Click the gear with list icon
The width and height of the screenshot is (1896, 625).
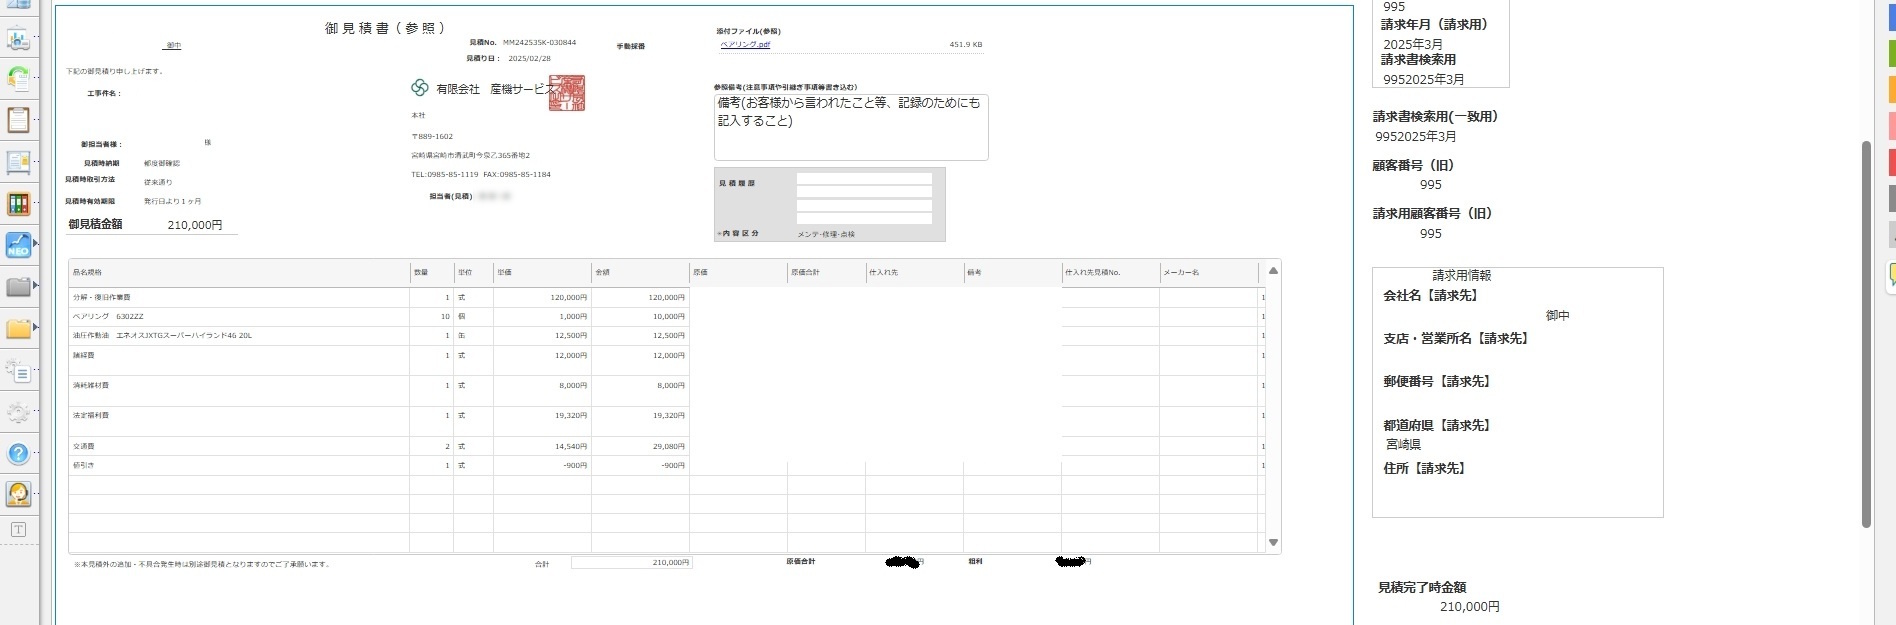tap(18, 371)
